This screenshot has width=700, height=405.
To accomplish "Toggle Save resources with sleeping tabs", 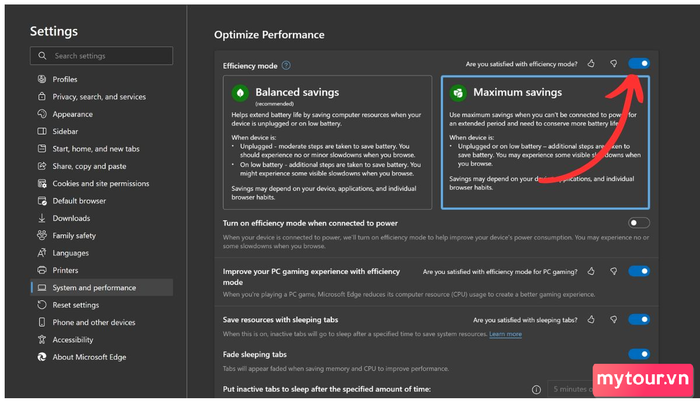I will (639, 319).
